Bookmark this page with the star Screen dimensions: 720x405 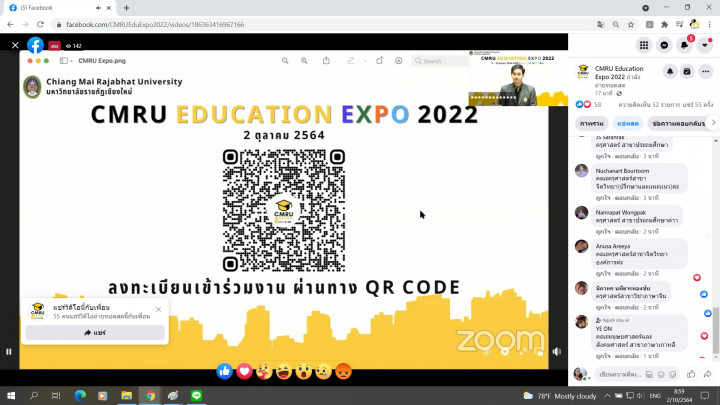coord(631,24)
